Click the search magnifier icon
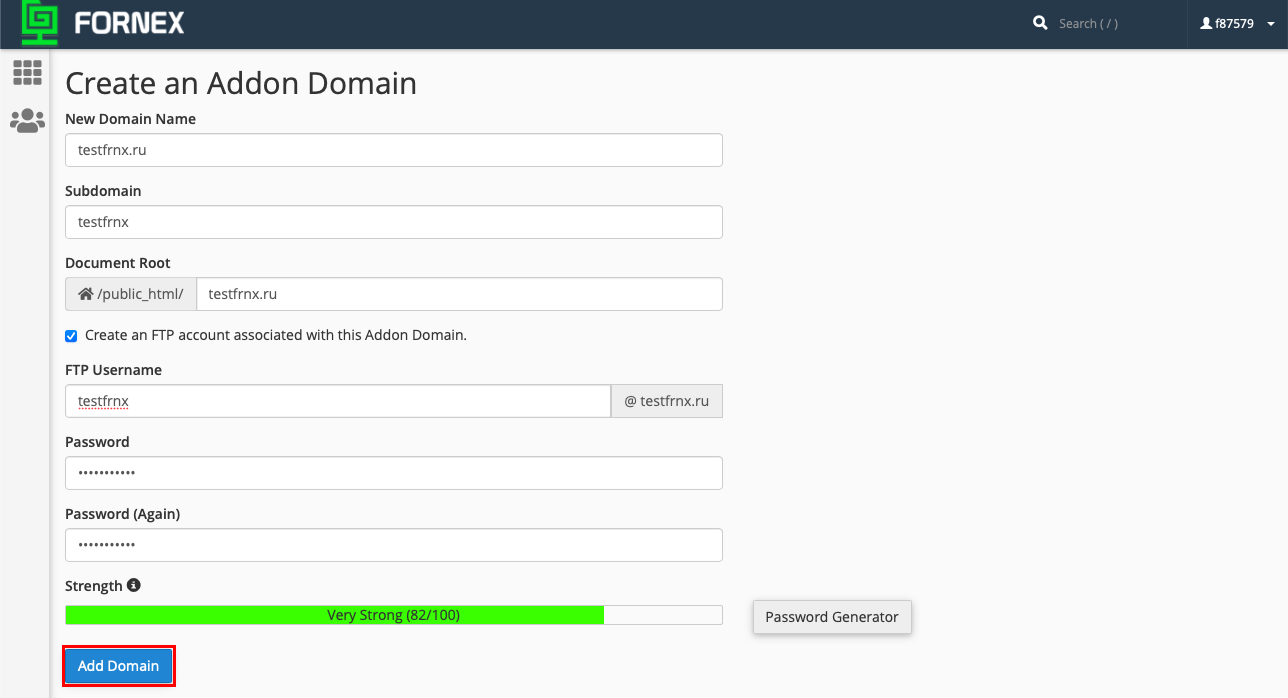 [x=1040, y=23]
